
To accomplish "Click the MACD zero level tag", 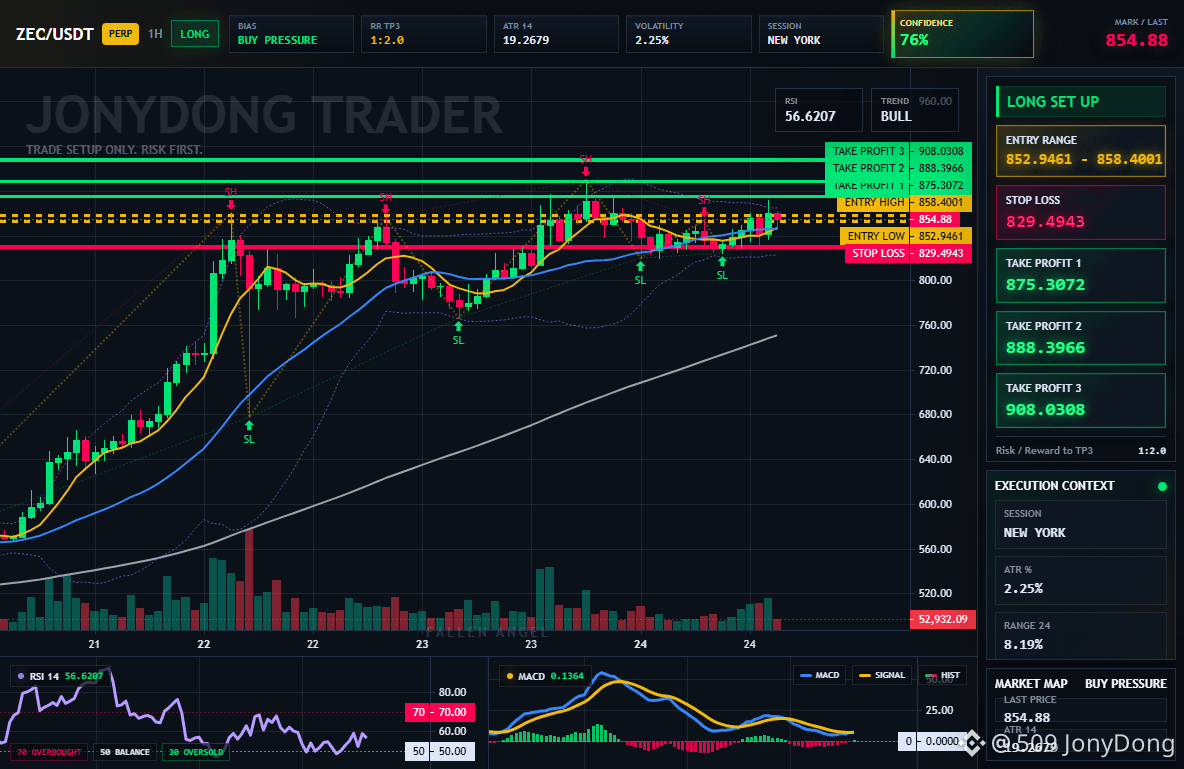I will (x=932, y=741).
